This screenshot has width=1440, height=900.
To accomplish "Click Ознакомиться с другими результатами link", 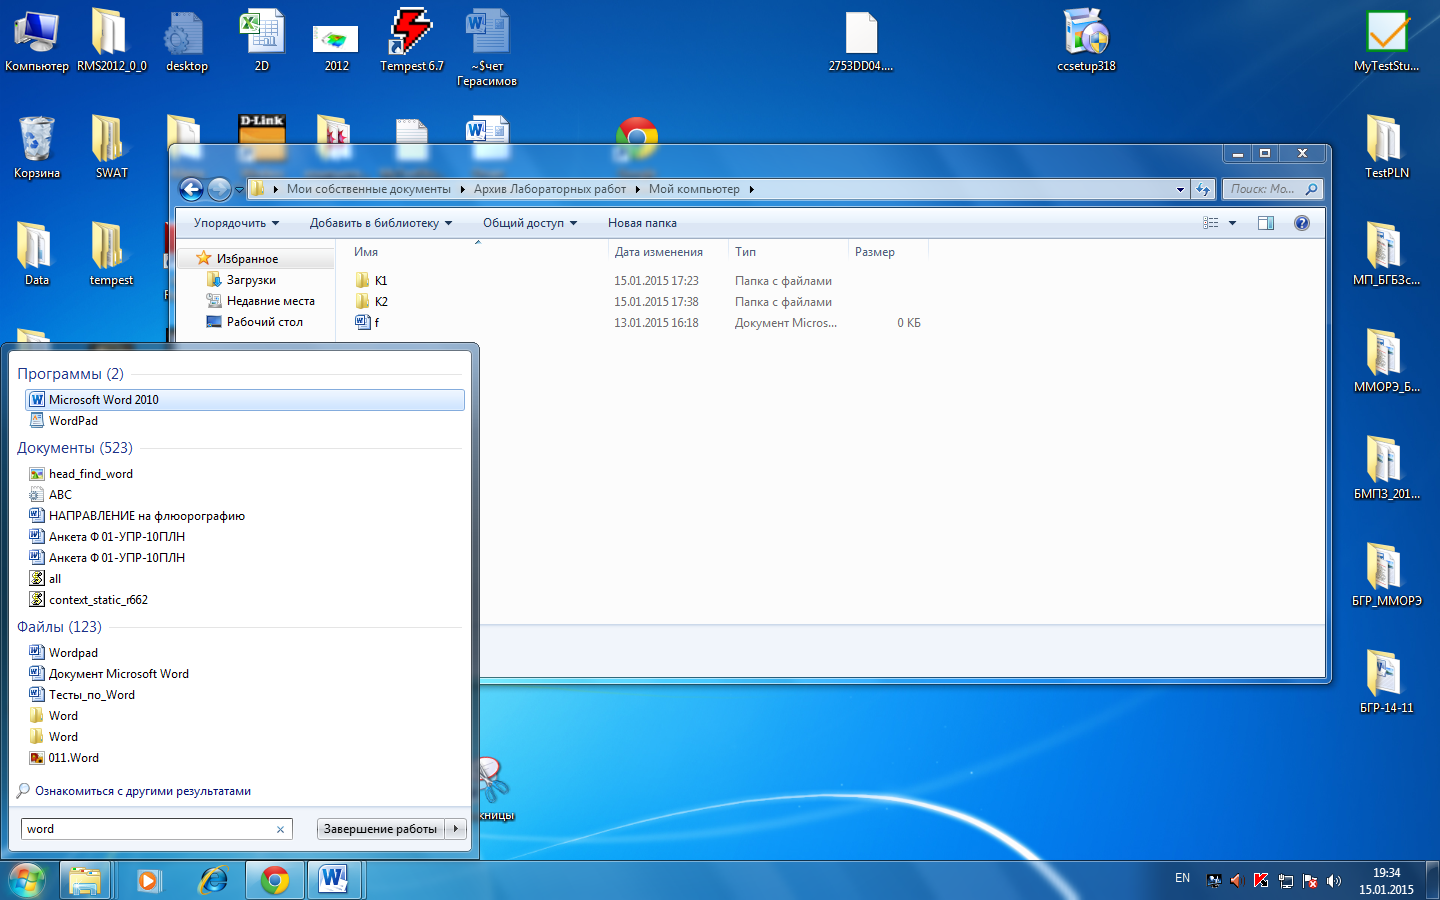I will tap(142, 791).
